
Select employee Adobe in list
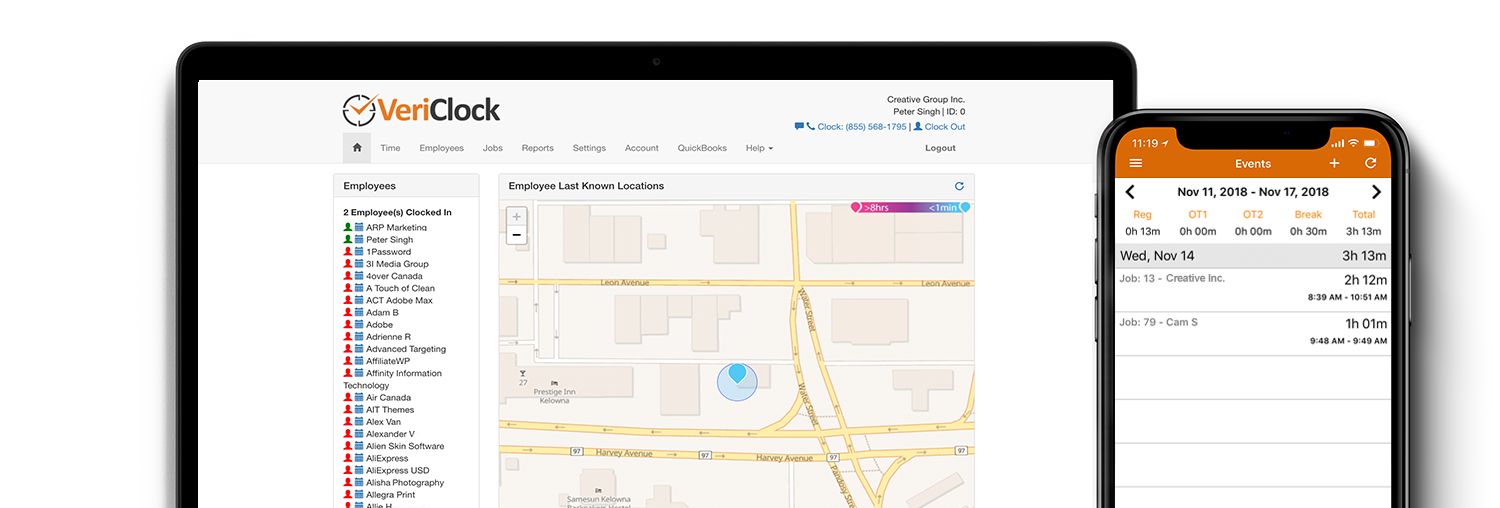click(x=379, y=325)
